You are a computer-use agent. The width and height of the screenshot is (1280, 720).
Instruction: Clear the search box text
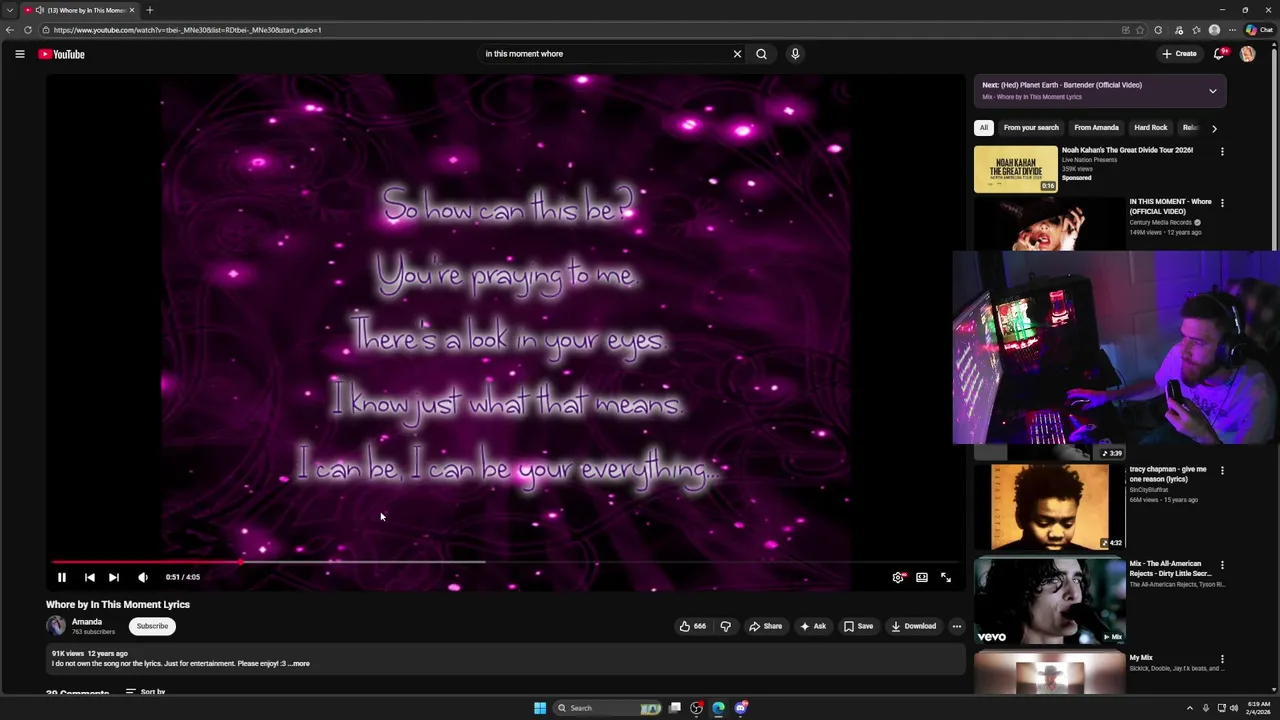(737, 54)
